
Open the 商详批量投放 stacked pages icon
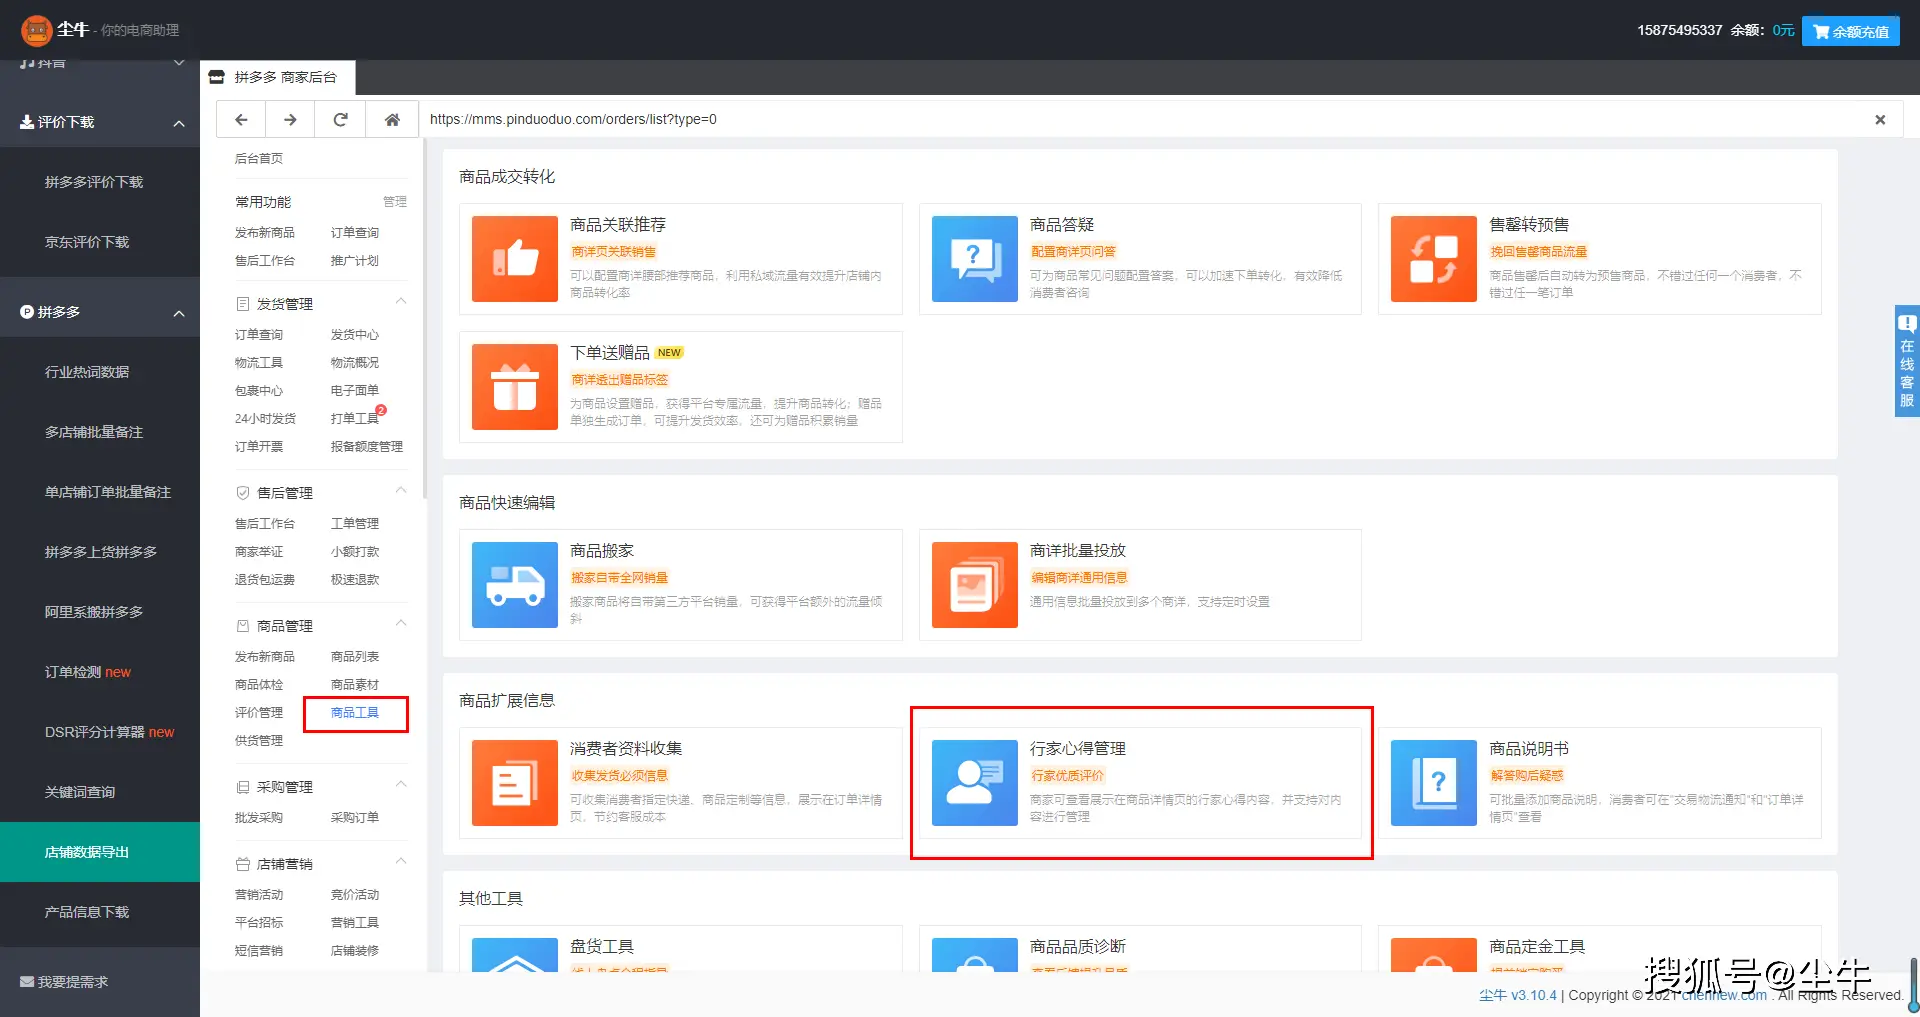click(975, 585)
